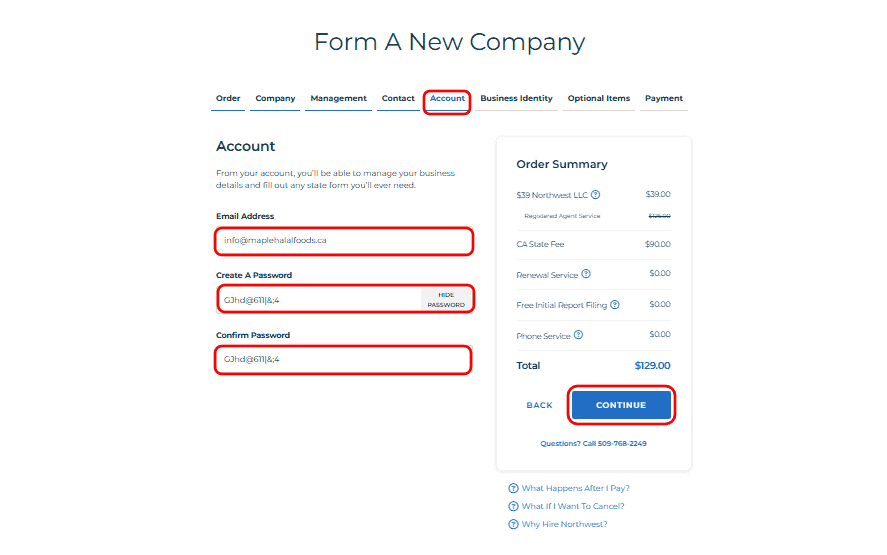Expand Why Hire Northwest question

(x=564, y=524)
